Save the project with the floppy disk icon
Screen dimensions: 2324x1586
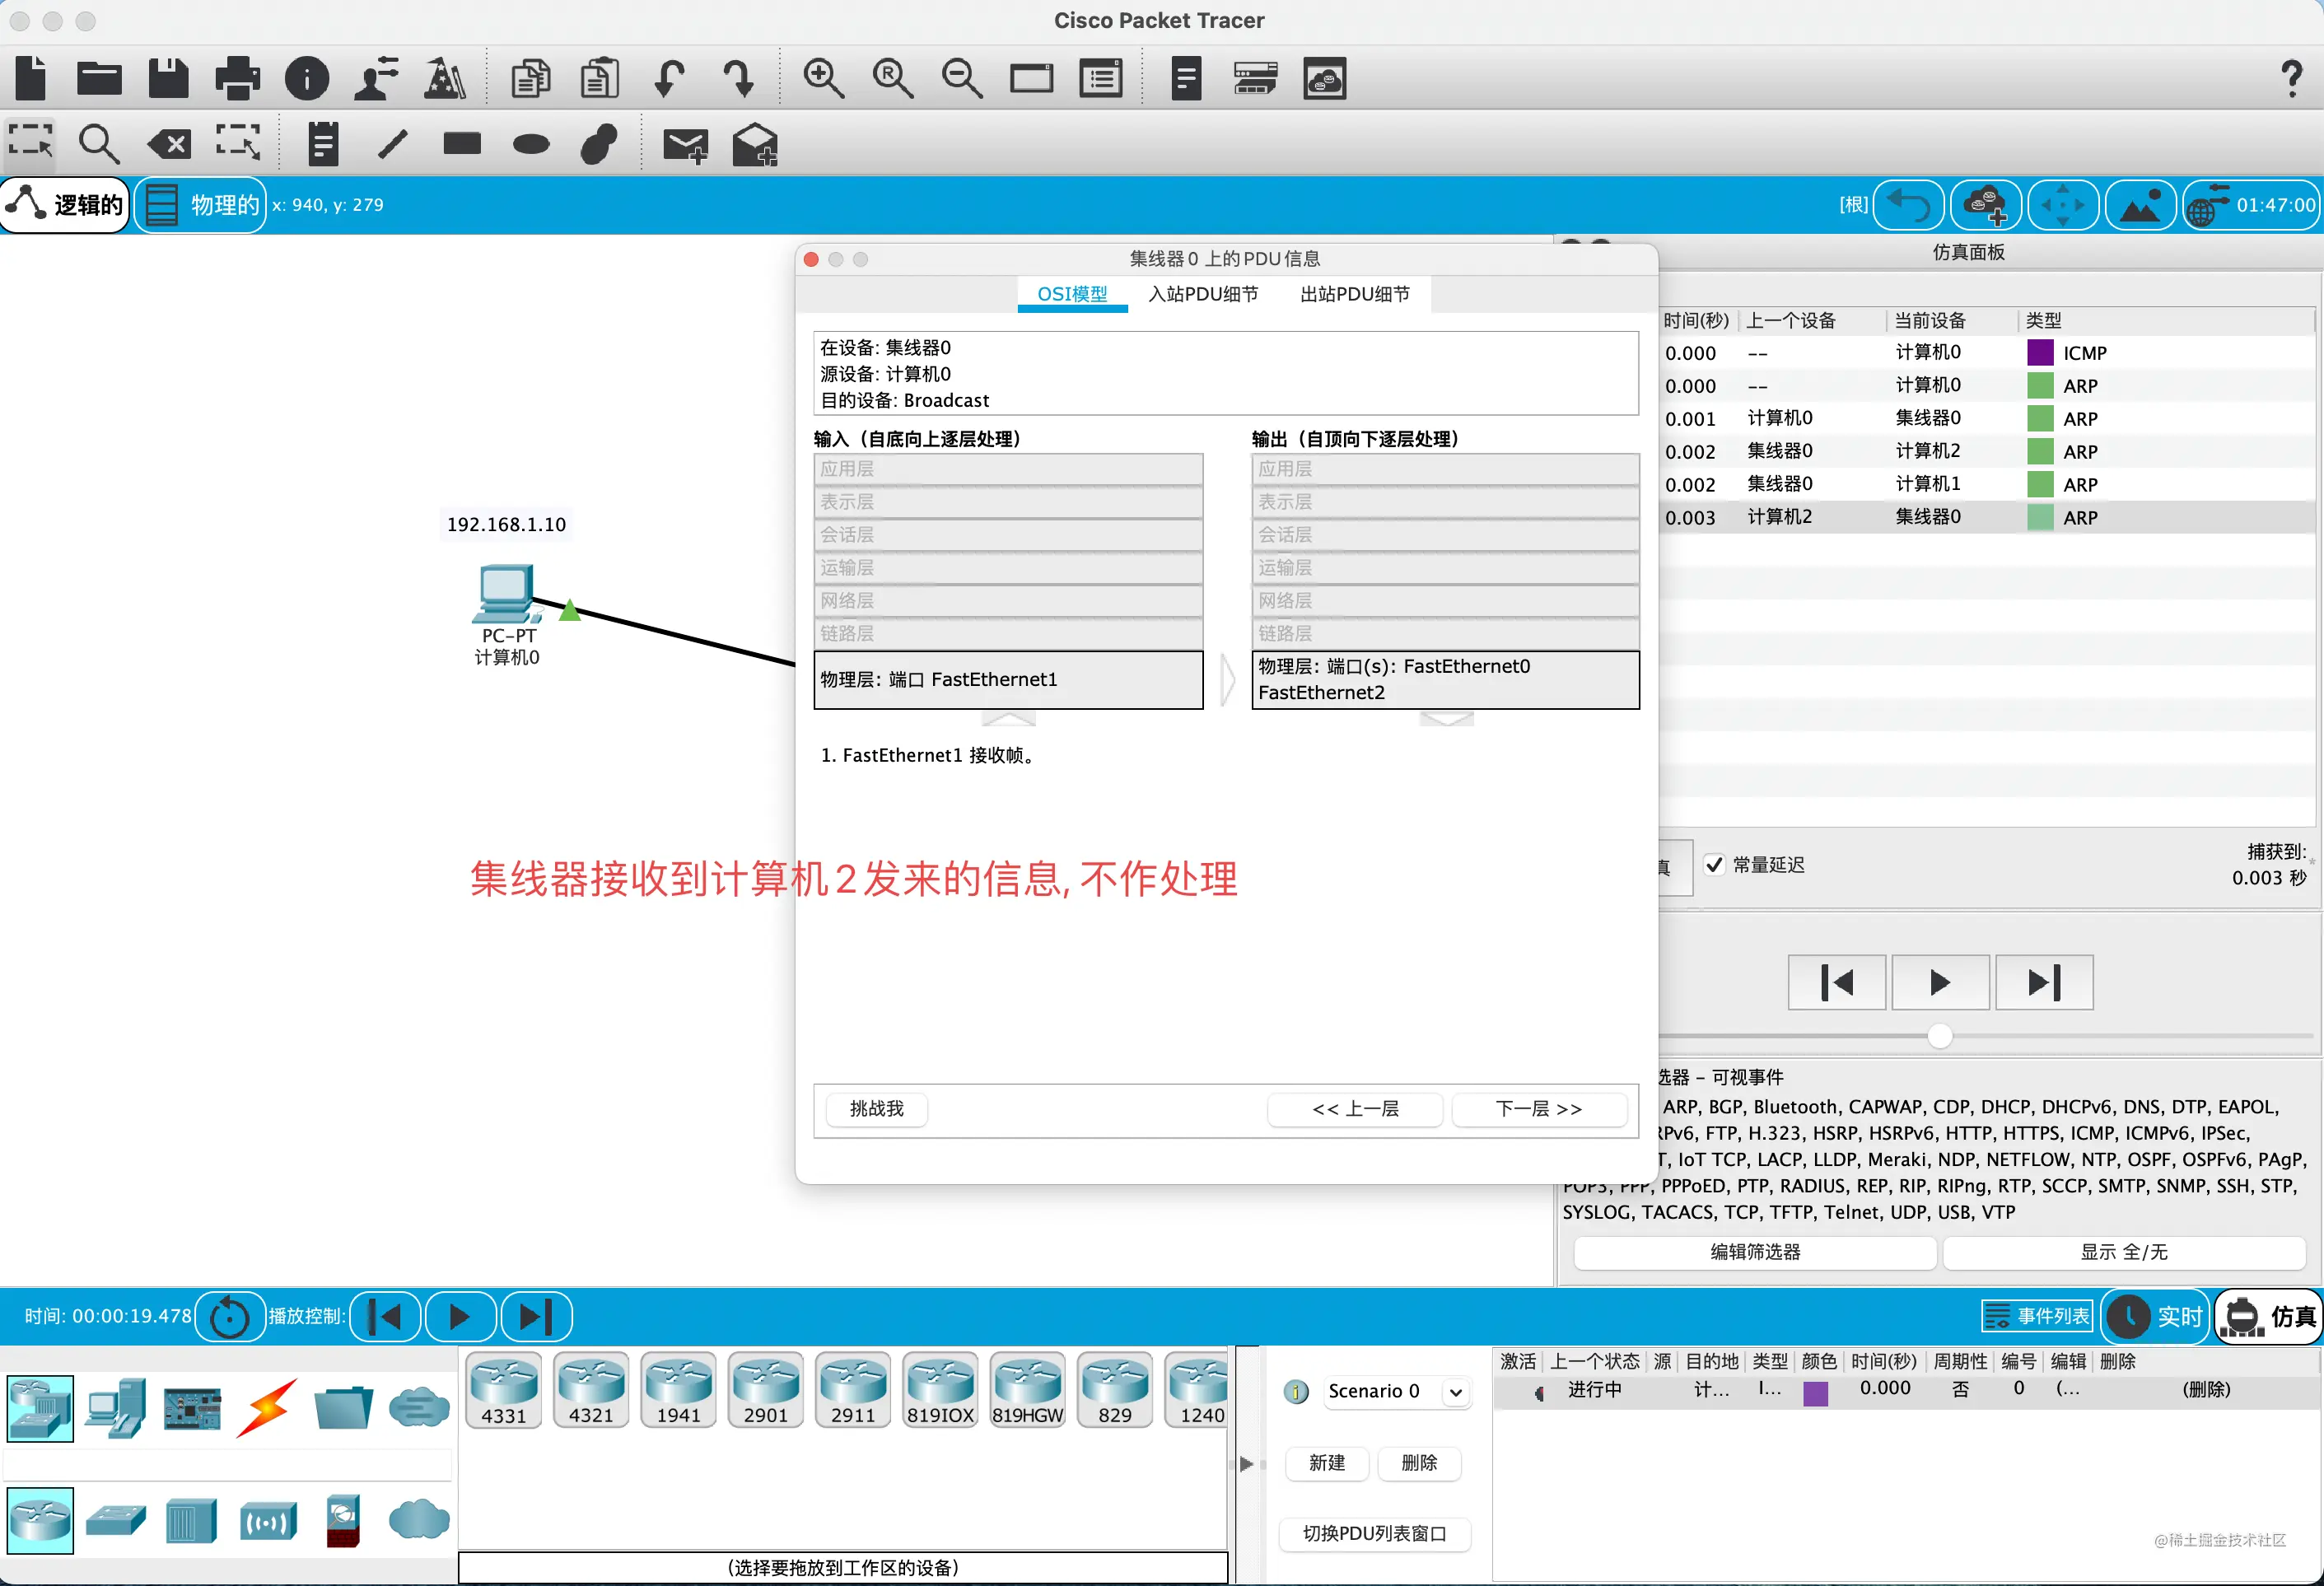[168, 78]
